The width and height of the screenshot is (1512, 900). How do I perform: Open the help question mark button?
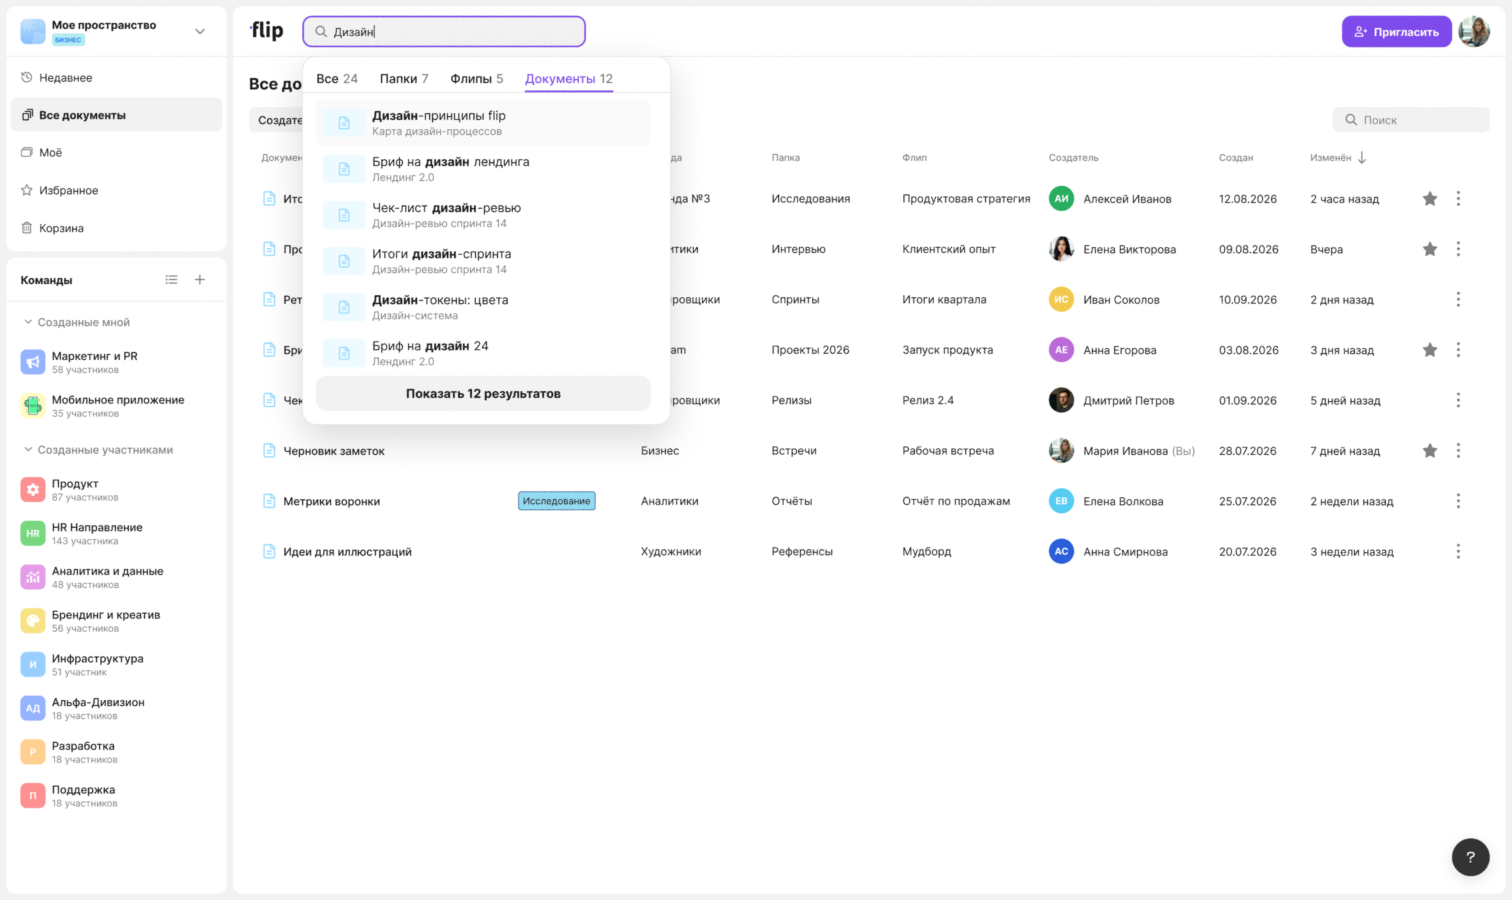pyautogui.click(x=1470, y=857)
